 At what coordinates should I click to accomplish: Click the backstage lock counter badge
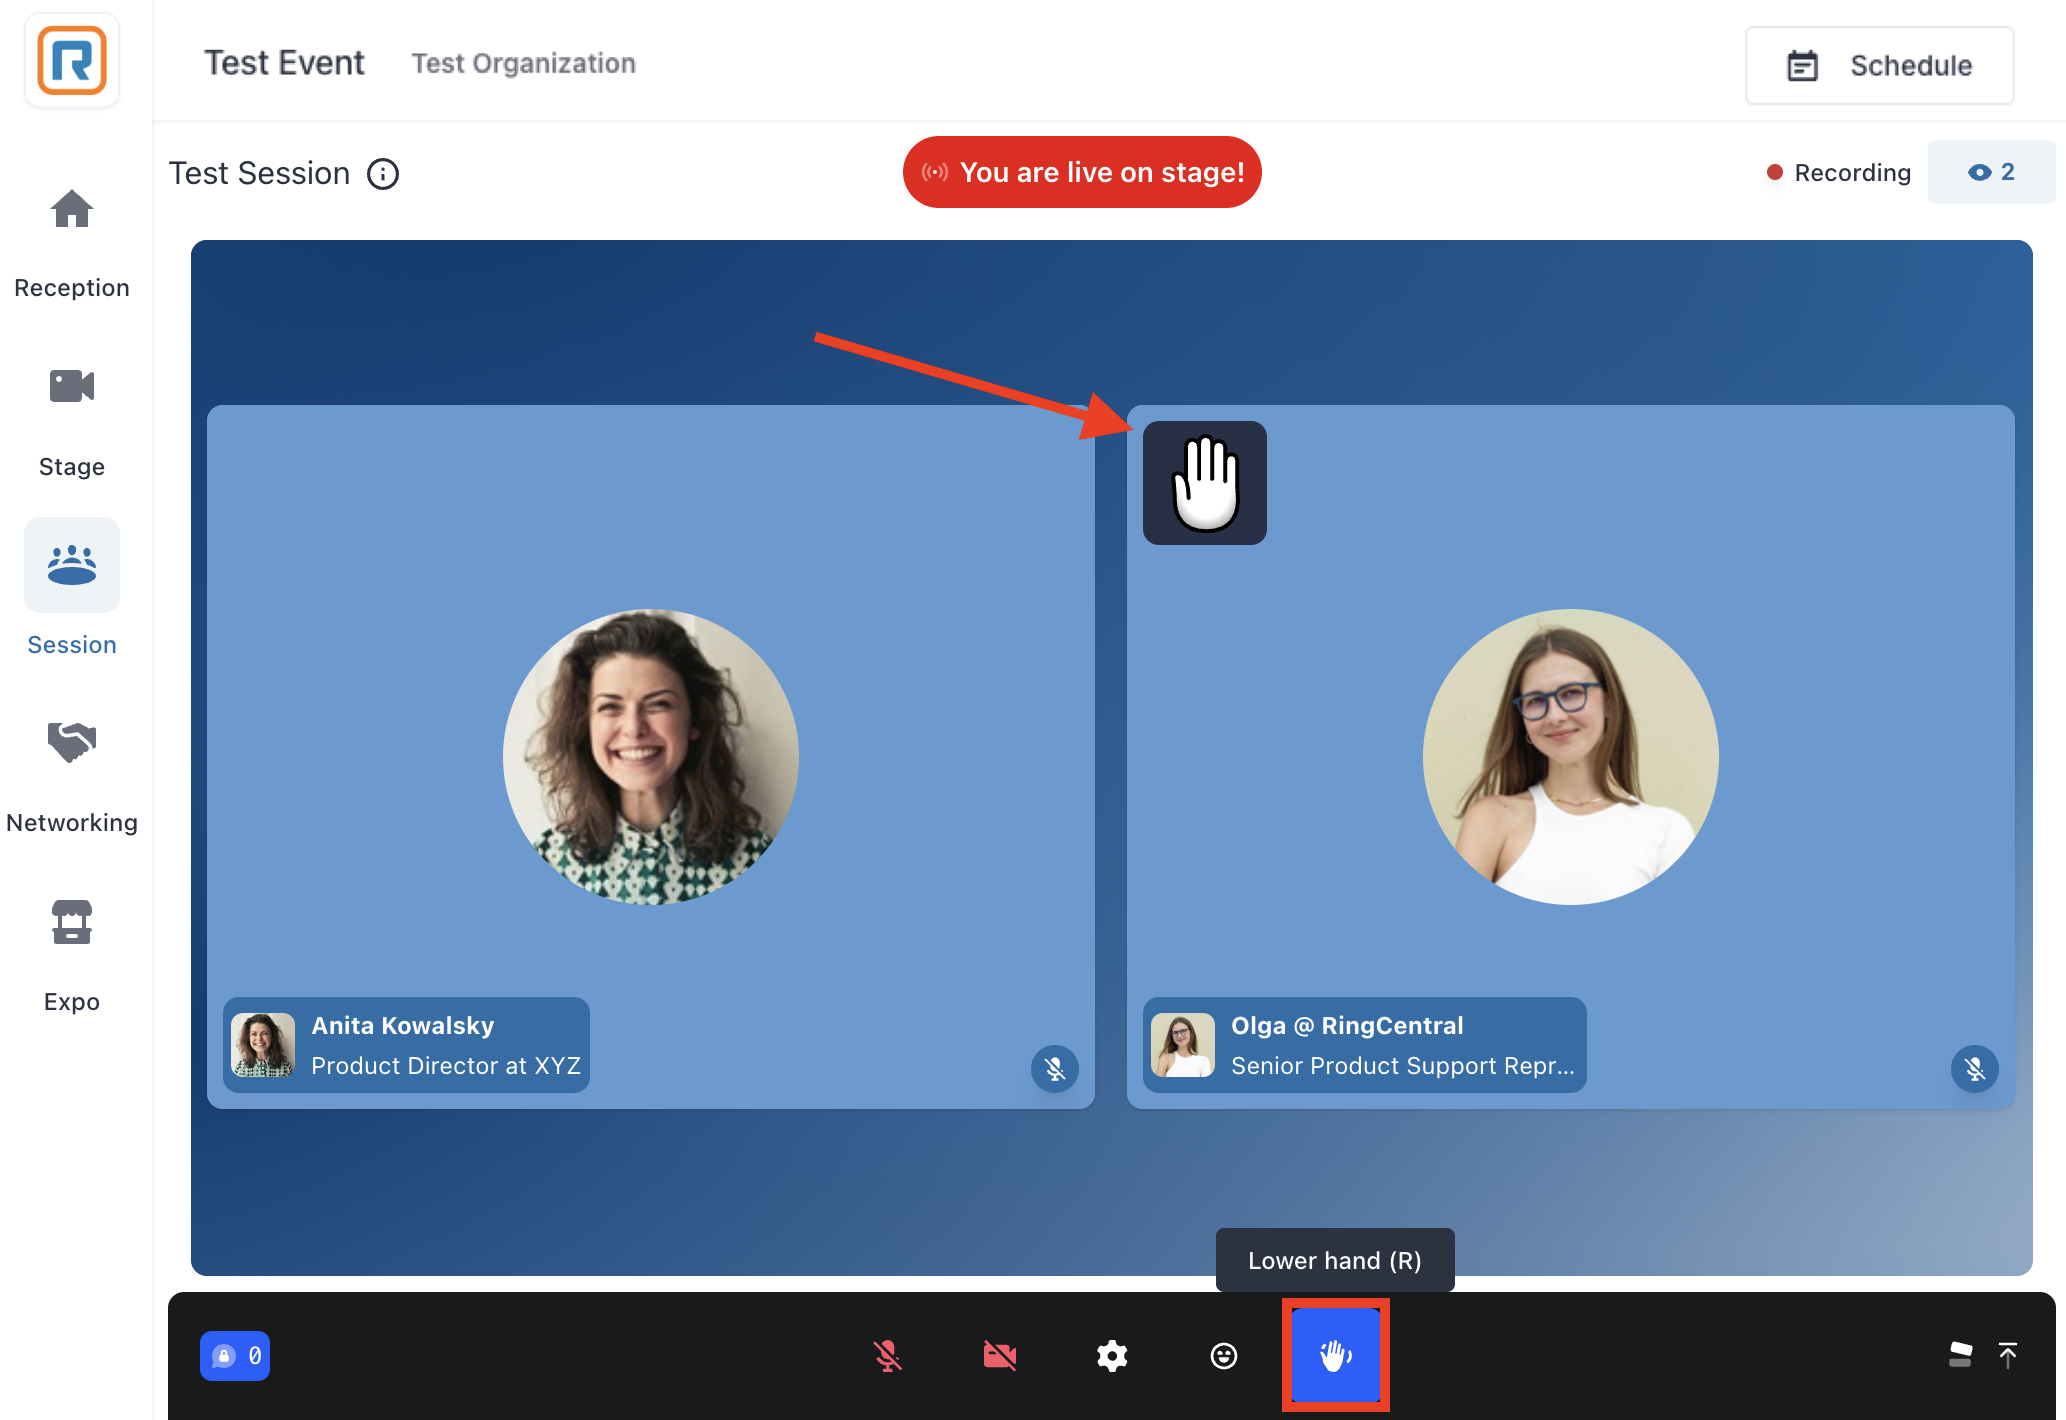(235, 1356)
